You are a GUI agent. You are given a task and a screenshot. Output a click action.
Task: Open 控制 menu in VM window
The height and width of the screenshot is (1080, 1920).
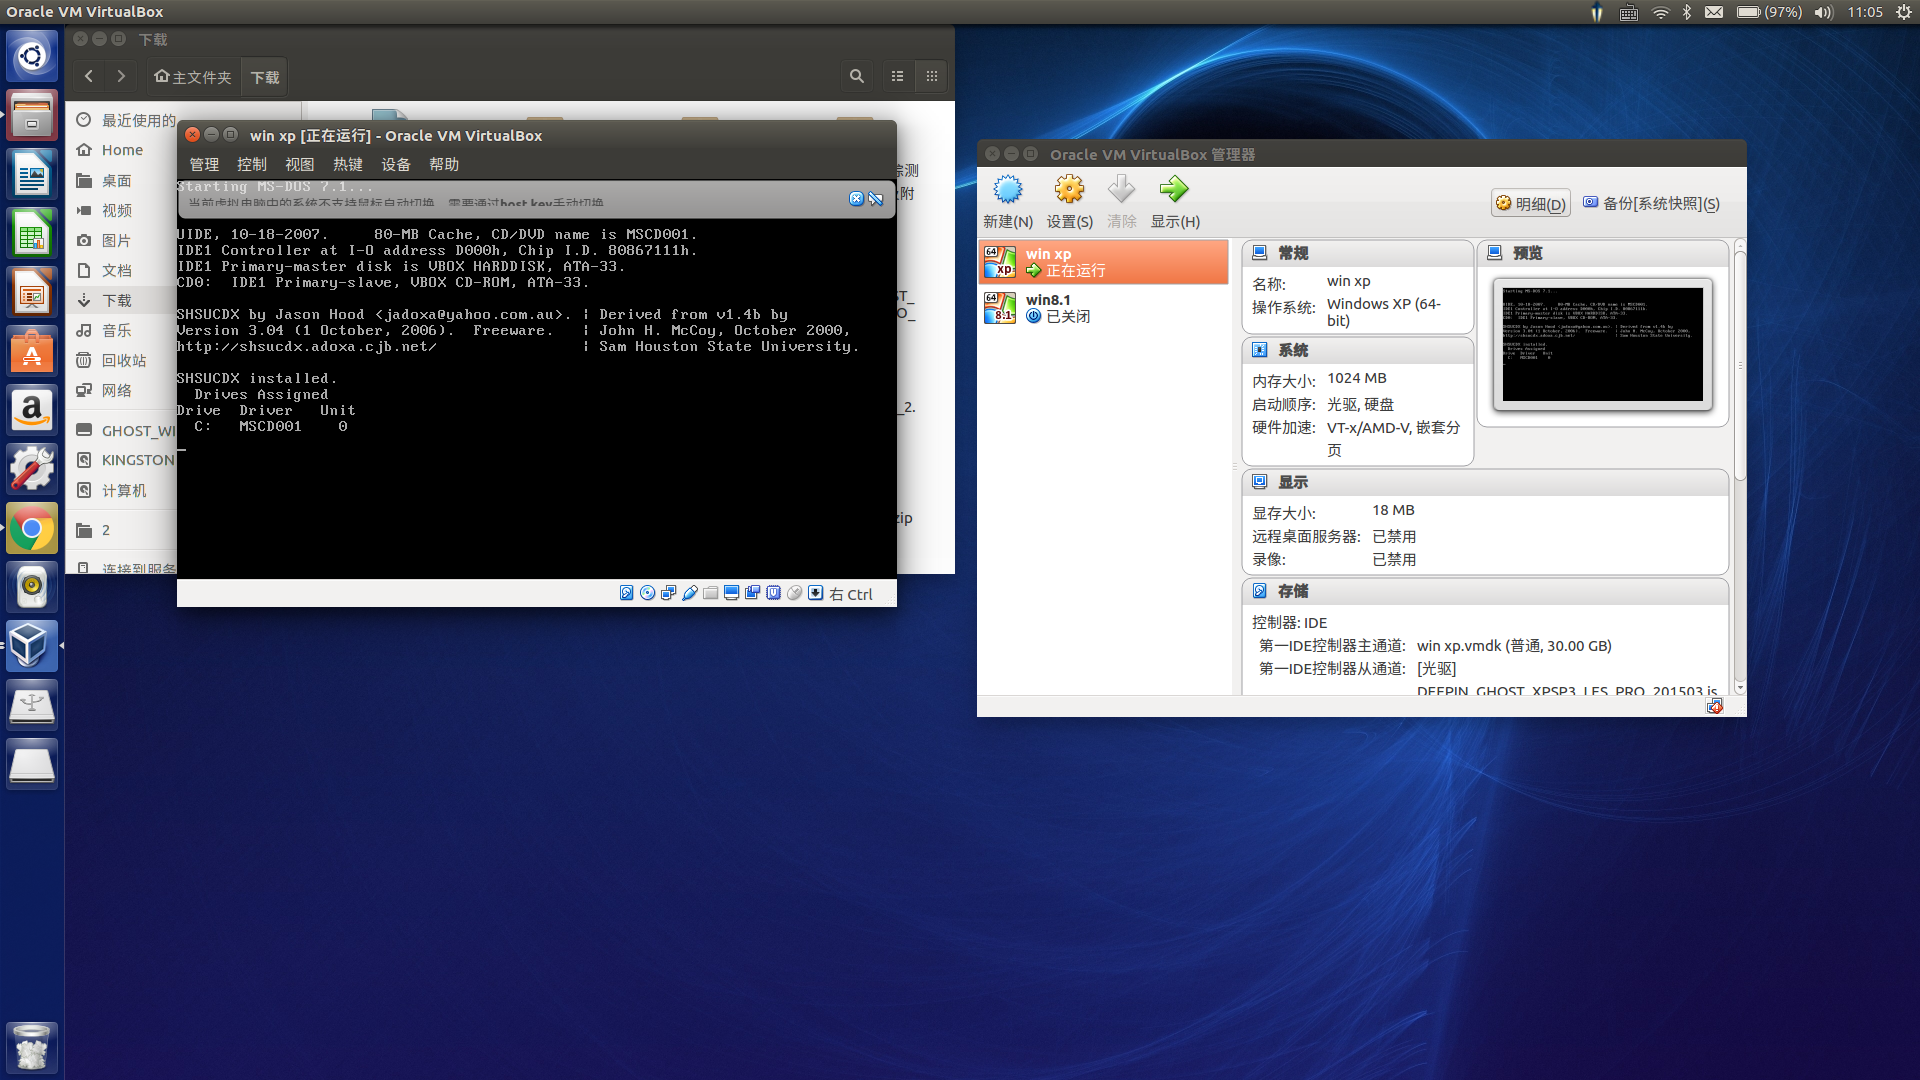(252, 164)
